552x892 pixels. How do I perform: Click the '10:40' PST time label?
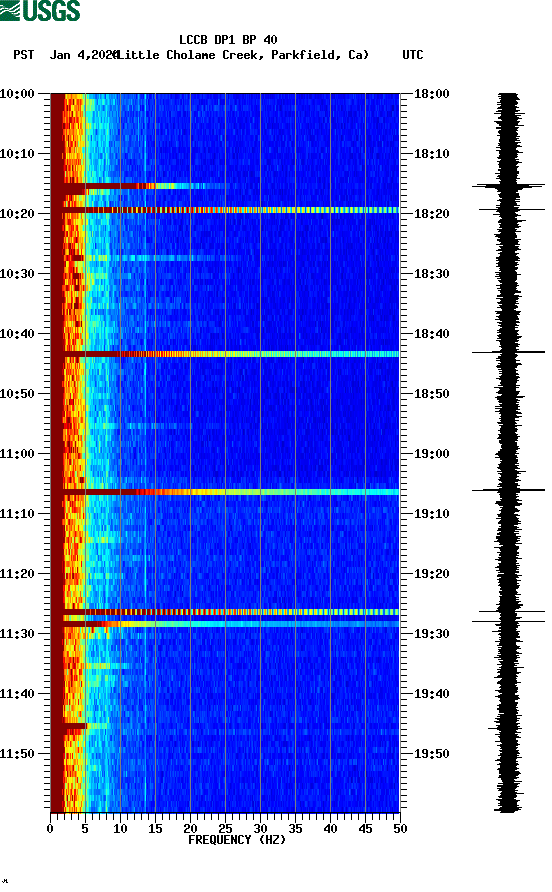coord(17,334)
